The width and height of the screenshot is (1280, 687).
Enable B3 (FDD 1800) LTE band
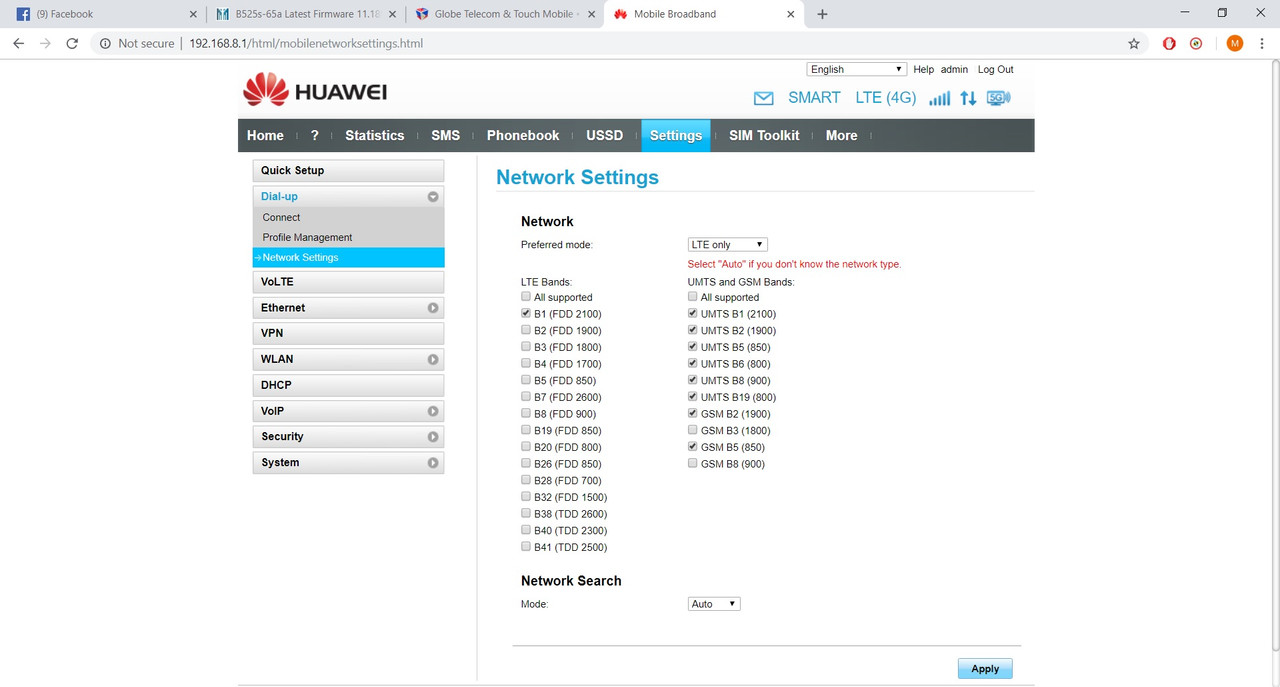click(x=526, y=347)
